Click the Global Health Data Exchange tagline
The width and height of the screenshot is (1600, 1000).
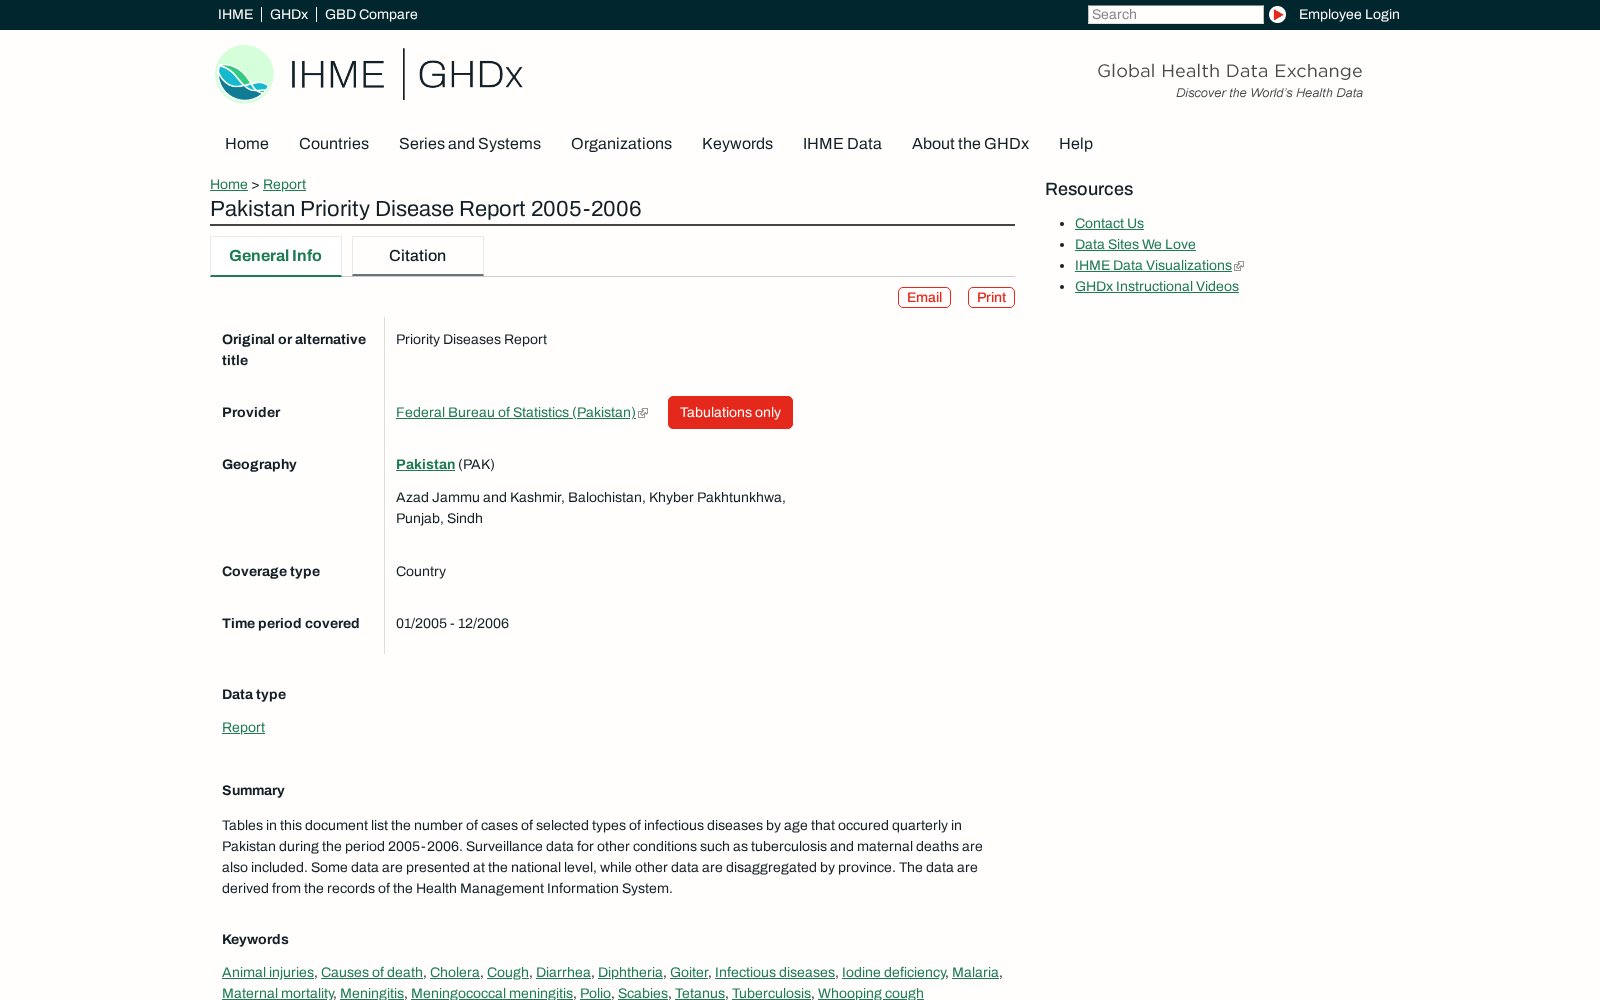(x=1230, y=71)
